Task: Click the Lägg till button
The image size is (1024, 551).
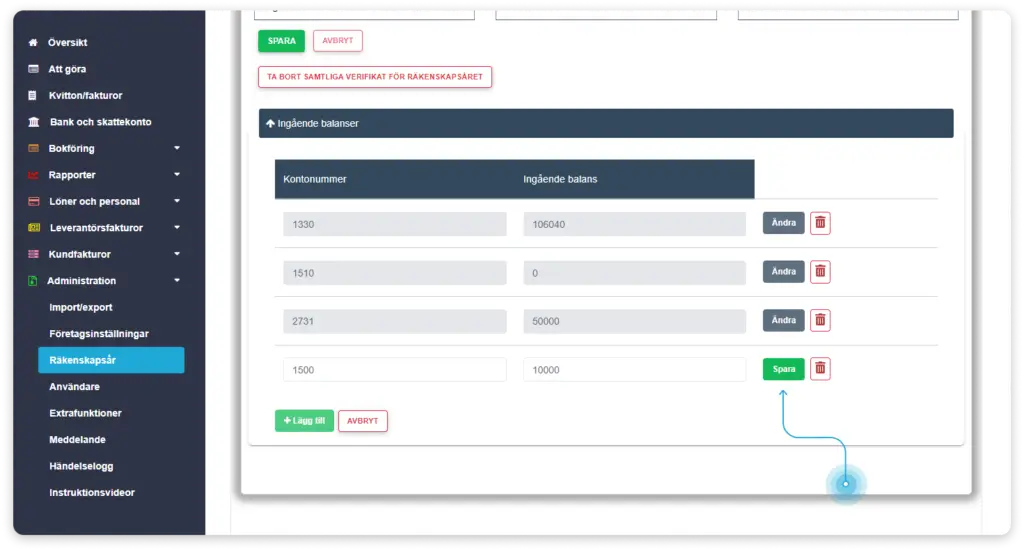Action: (304, 421)
